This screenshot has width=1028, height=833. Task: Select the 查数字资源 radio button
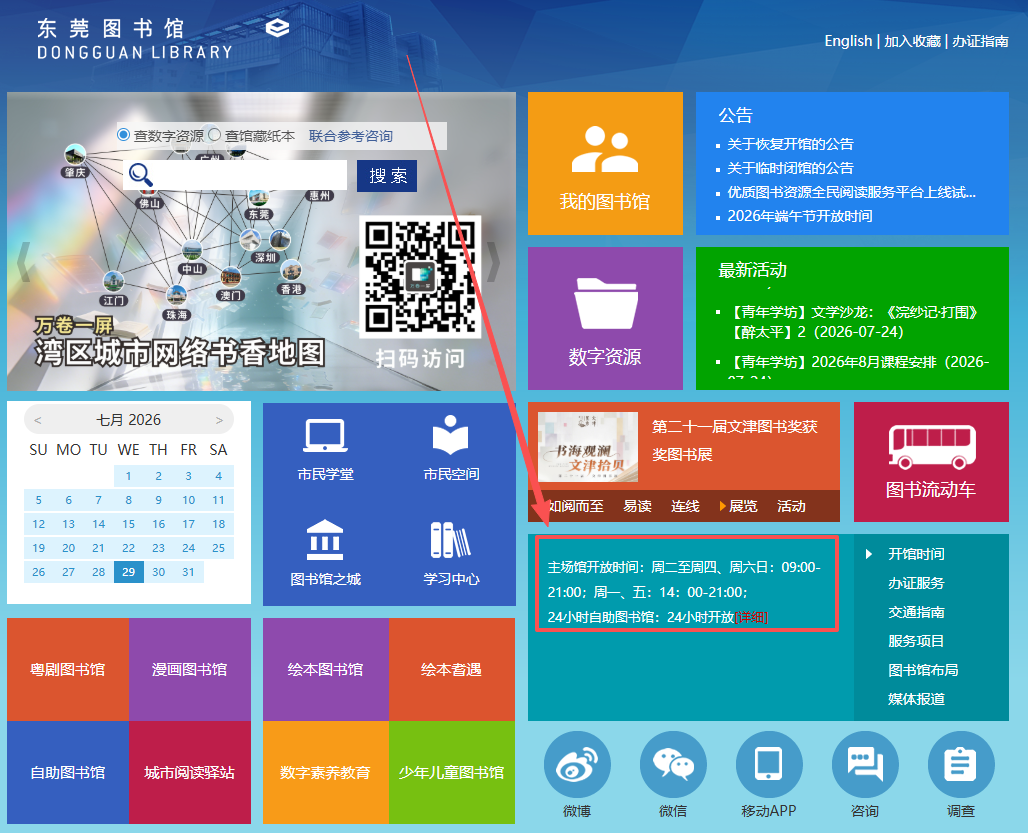pos(123,135)
